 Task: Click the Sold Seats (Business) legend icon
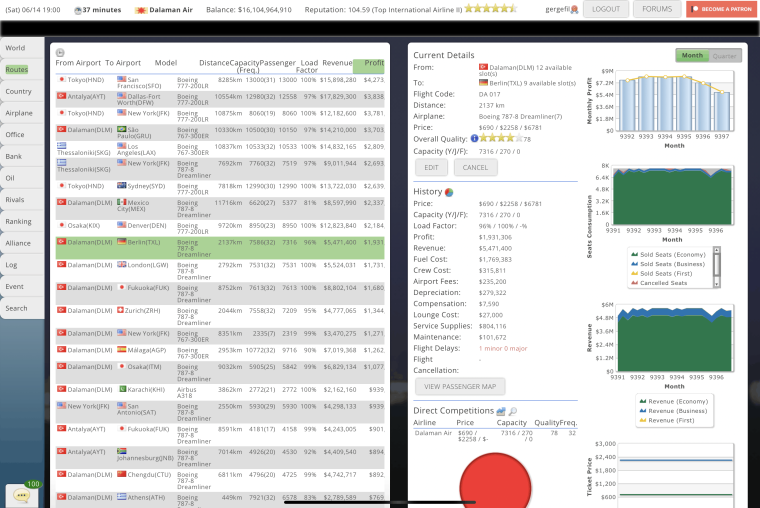[x=634, y=264]
